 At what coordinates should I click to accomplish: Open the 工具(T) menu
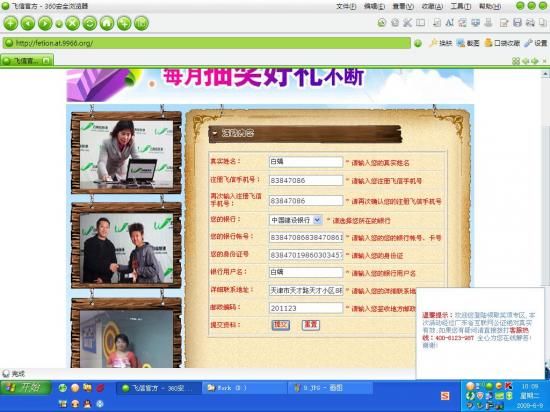(461, 6)
